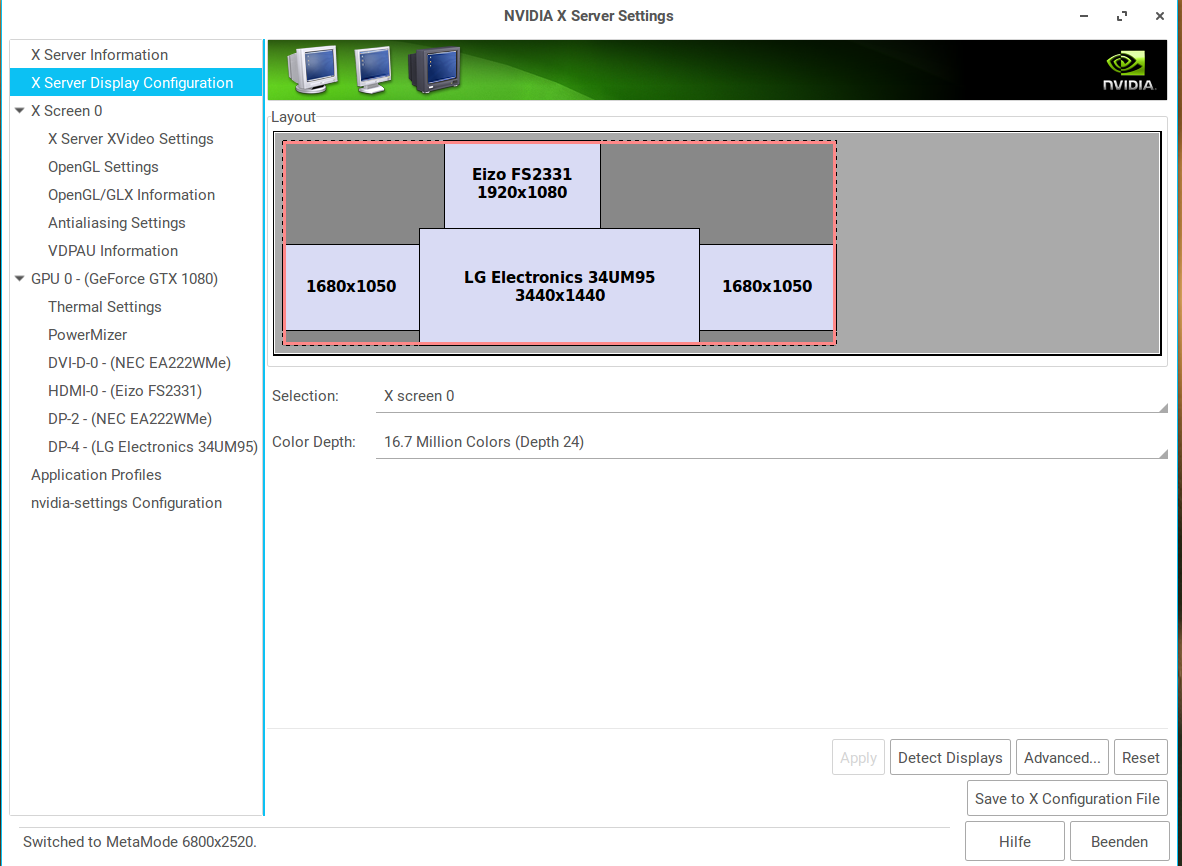
Task: Collapse the GPU 0 GeForce GTX 1080 node
Action: pos(20,279)
